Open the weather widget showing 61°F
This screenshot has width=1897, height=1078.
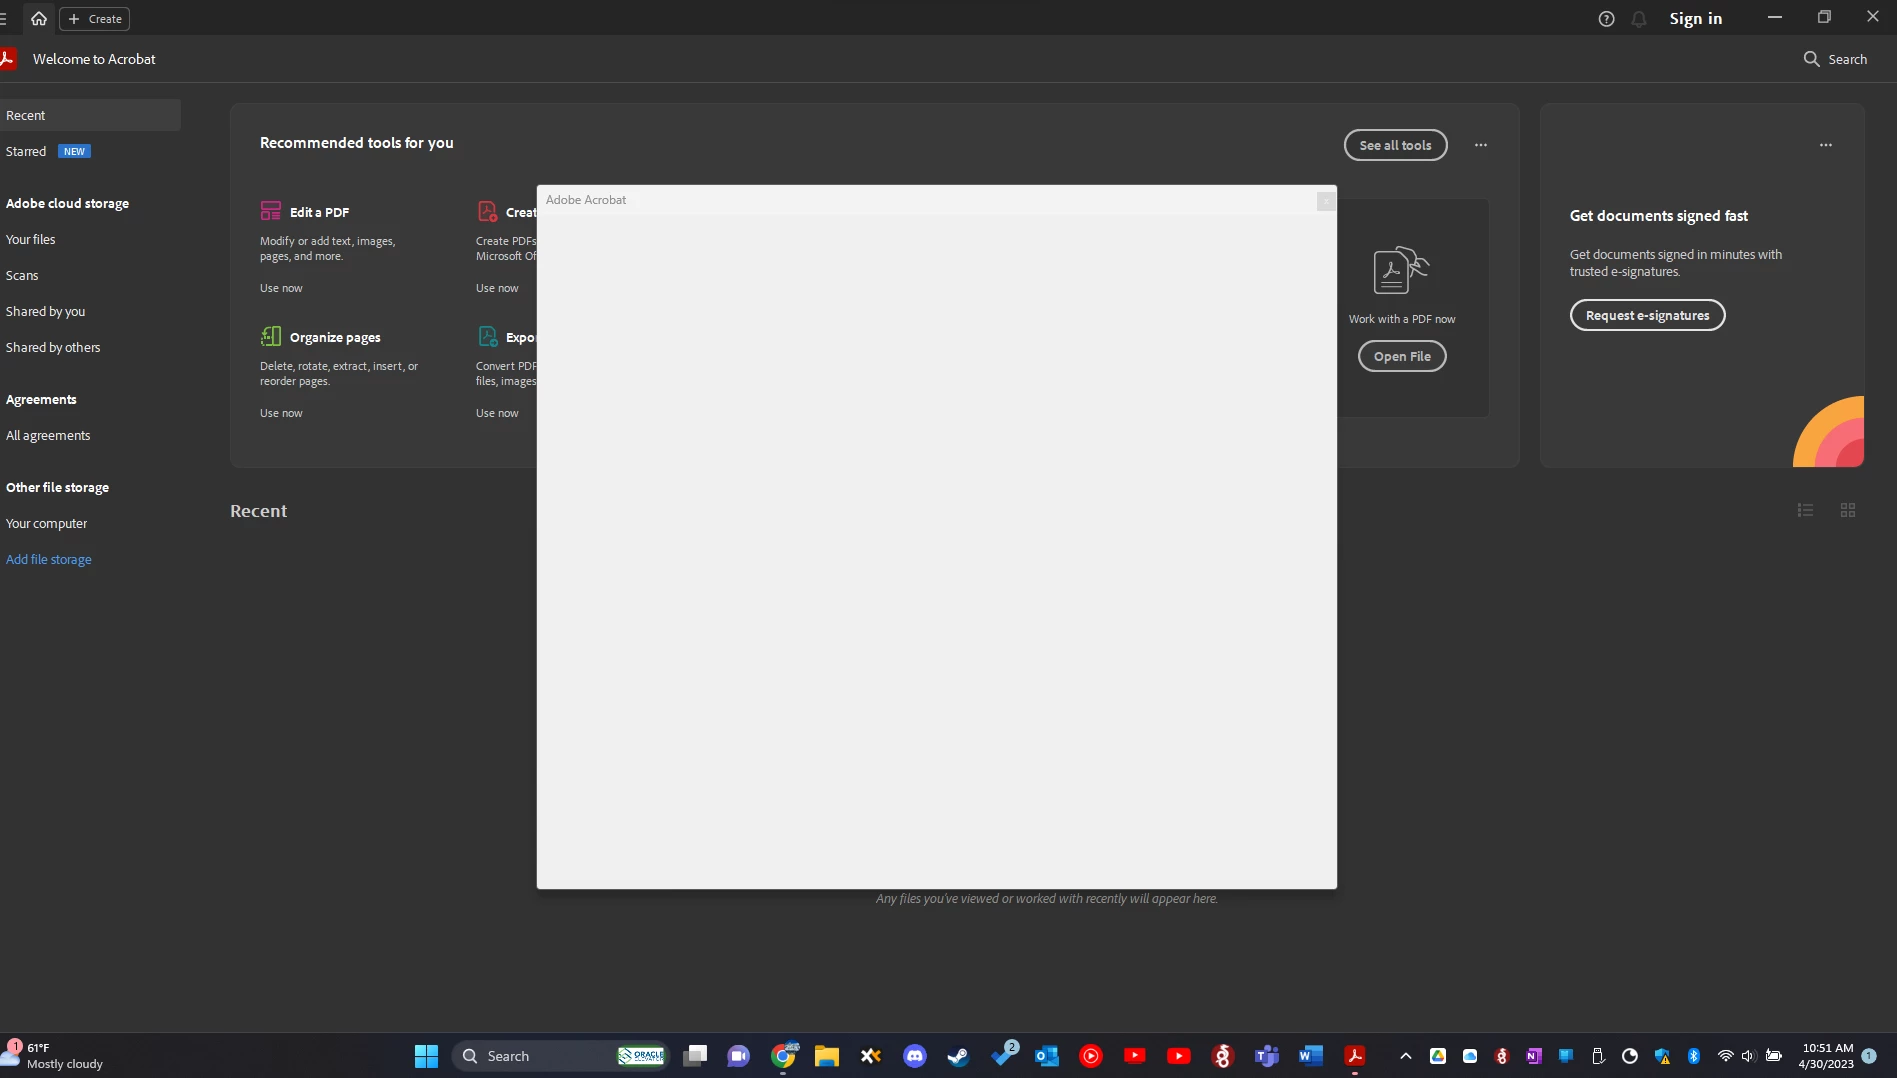[x=55, y=1056]
